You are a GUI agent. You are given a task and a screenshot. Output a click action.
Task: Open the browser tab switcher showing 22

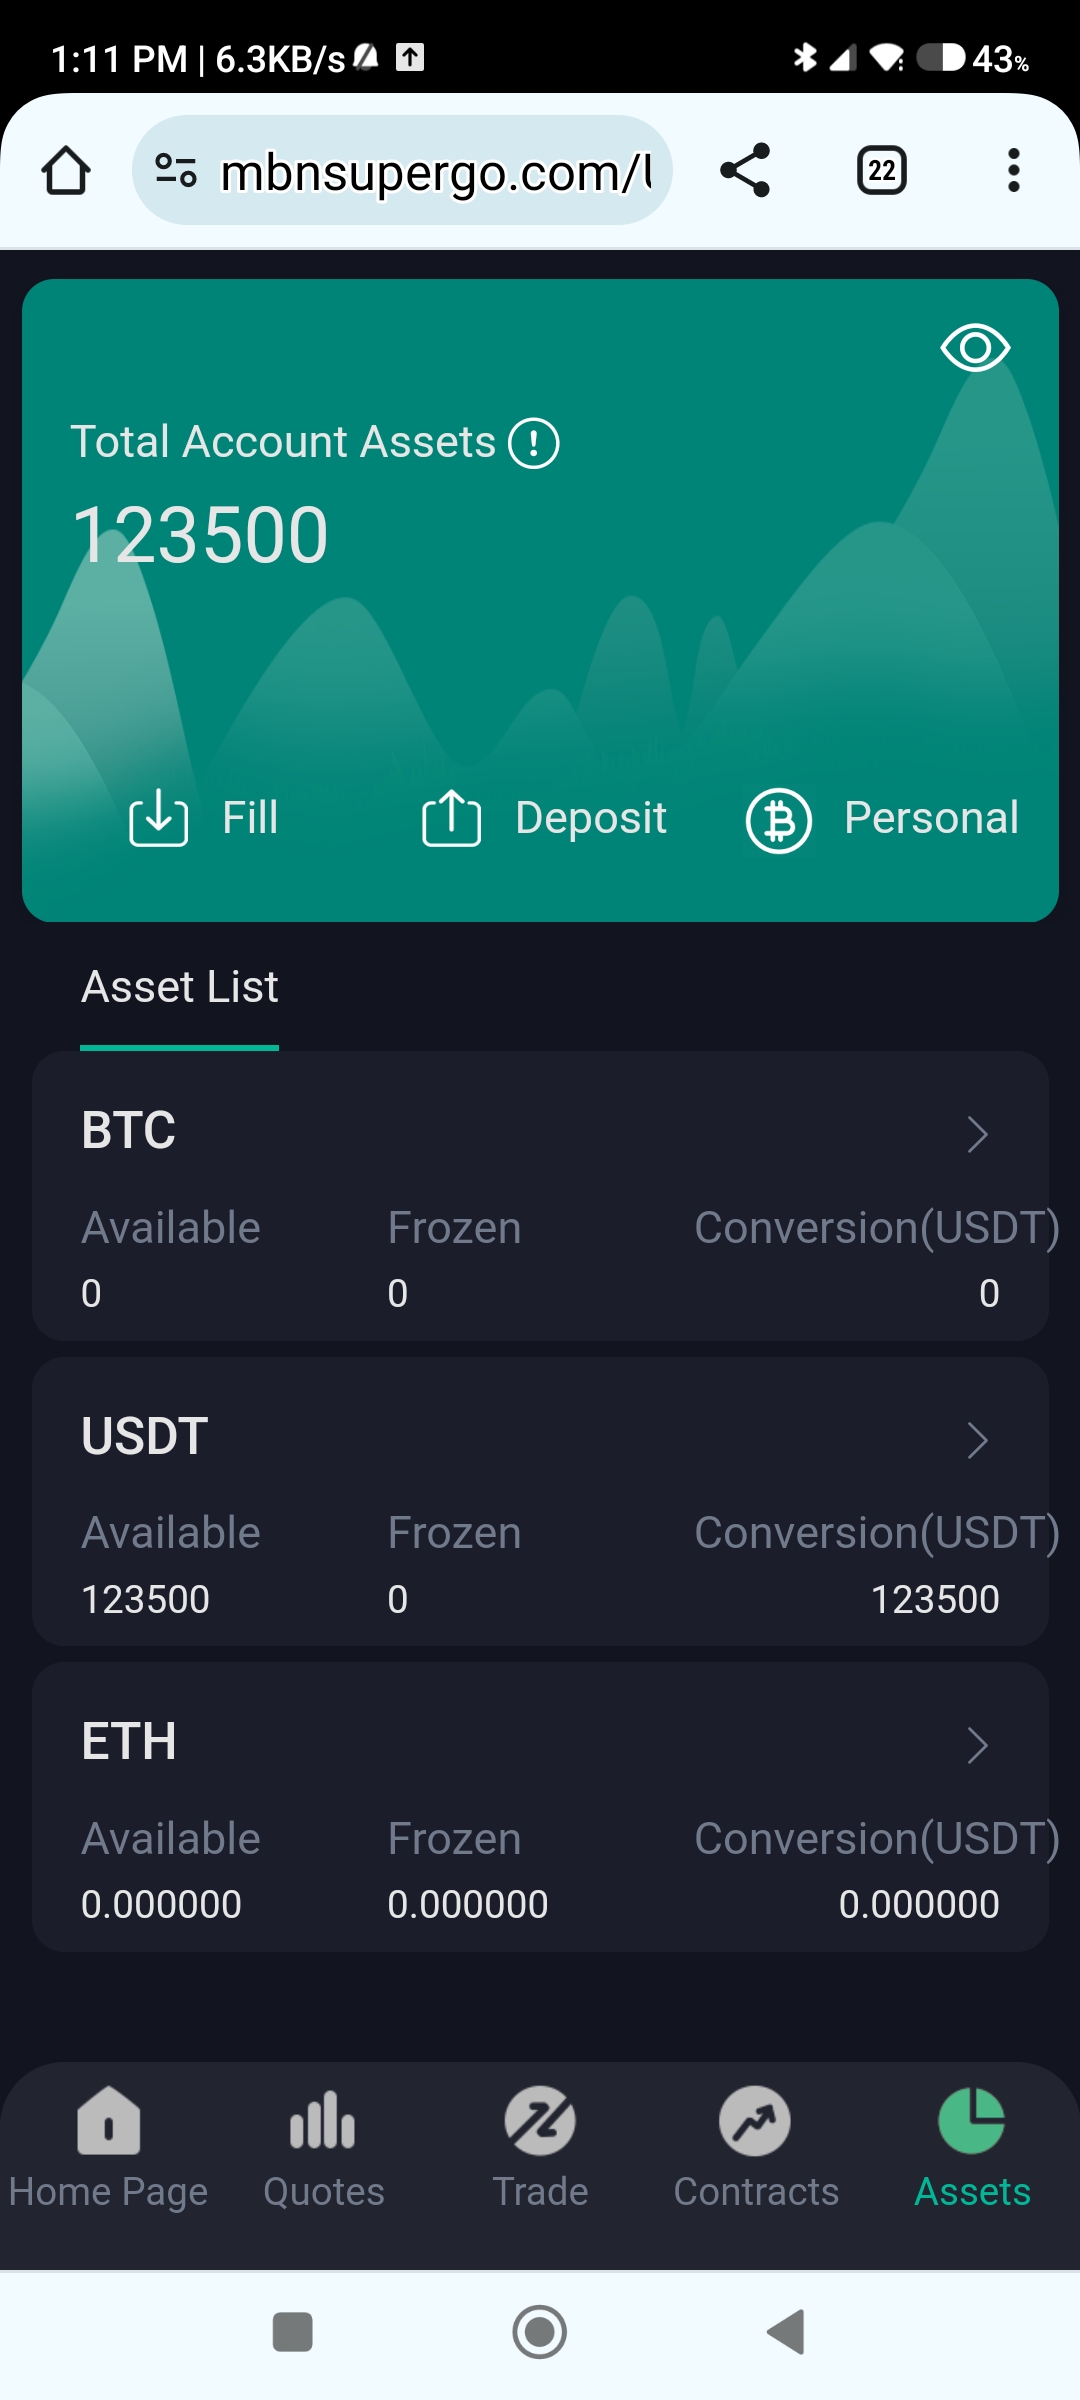tap(881, 170)
